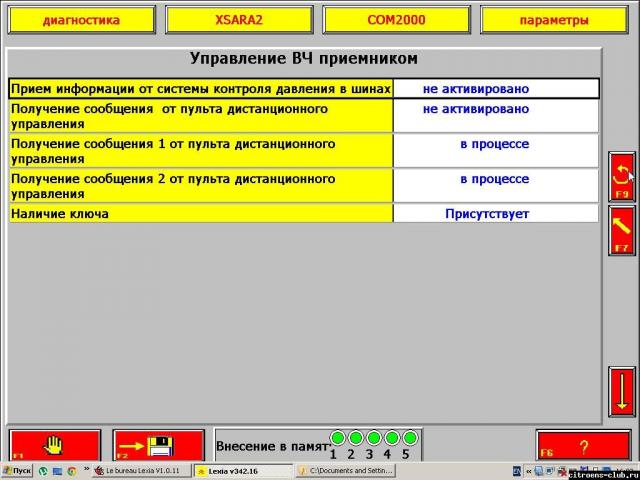Switch to Lexia v342.16 taskbar button
Viewport: 640px width, 480px height.
pyautogui.click(x=243, y=471)
